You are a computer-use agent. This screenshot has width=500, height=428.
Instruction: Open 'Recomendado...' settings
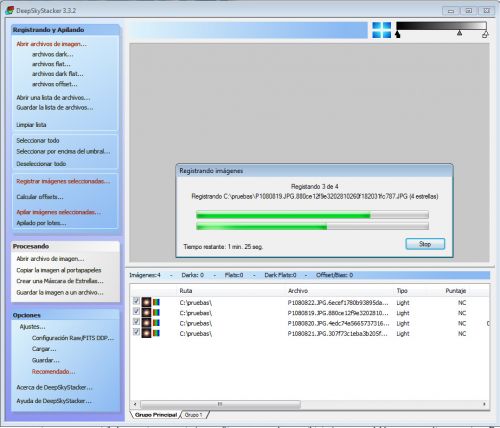click(53, 372)
